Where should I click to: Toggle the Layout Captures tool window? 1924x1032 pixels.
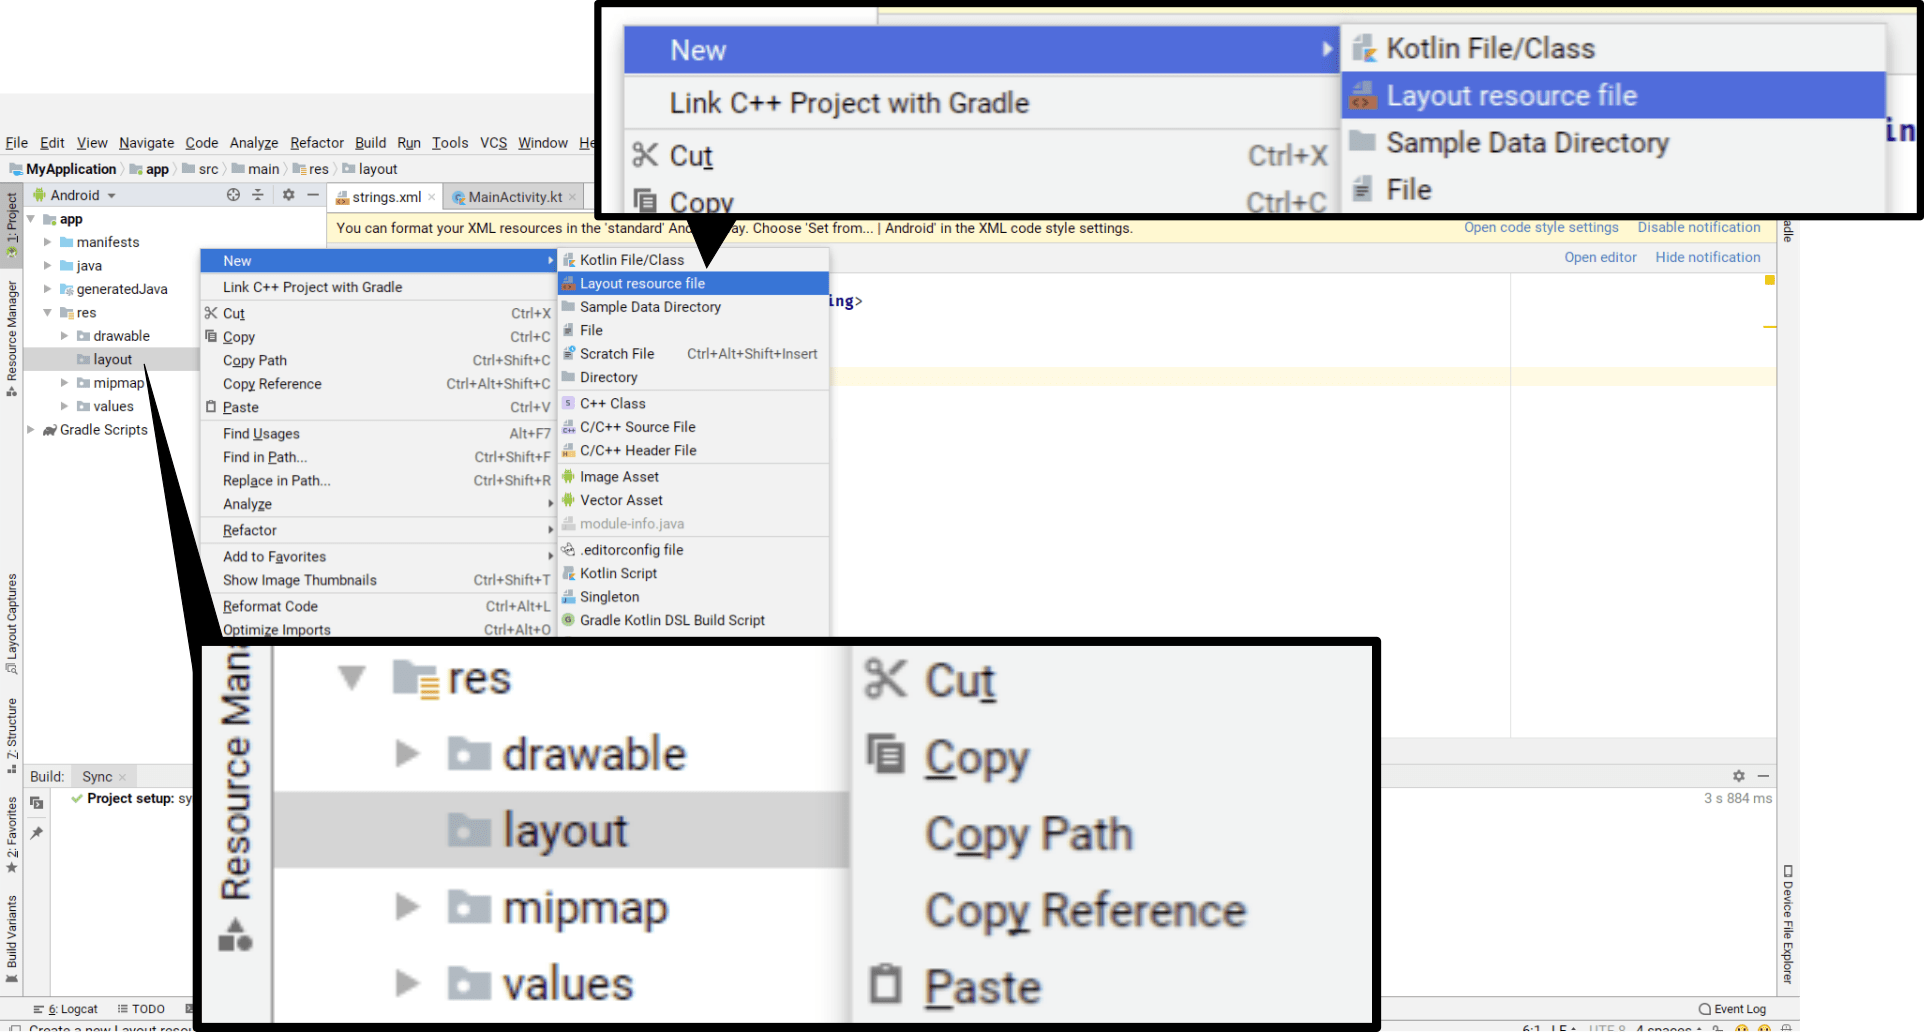coord(12,624)
